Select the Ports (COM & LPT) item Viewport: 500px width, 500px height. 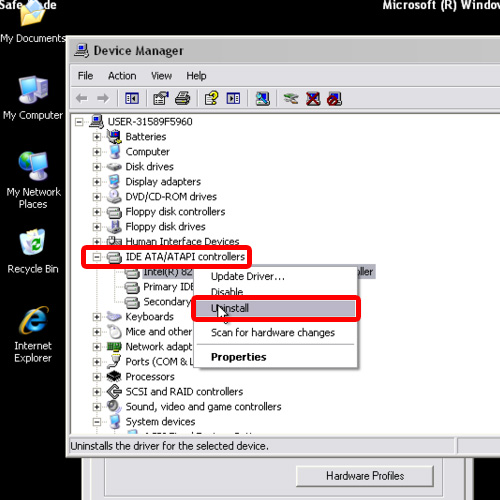coord(159,362)
